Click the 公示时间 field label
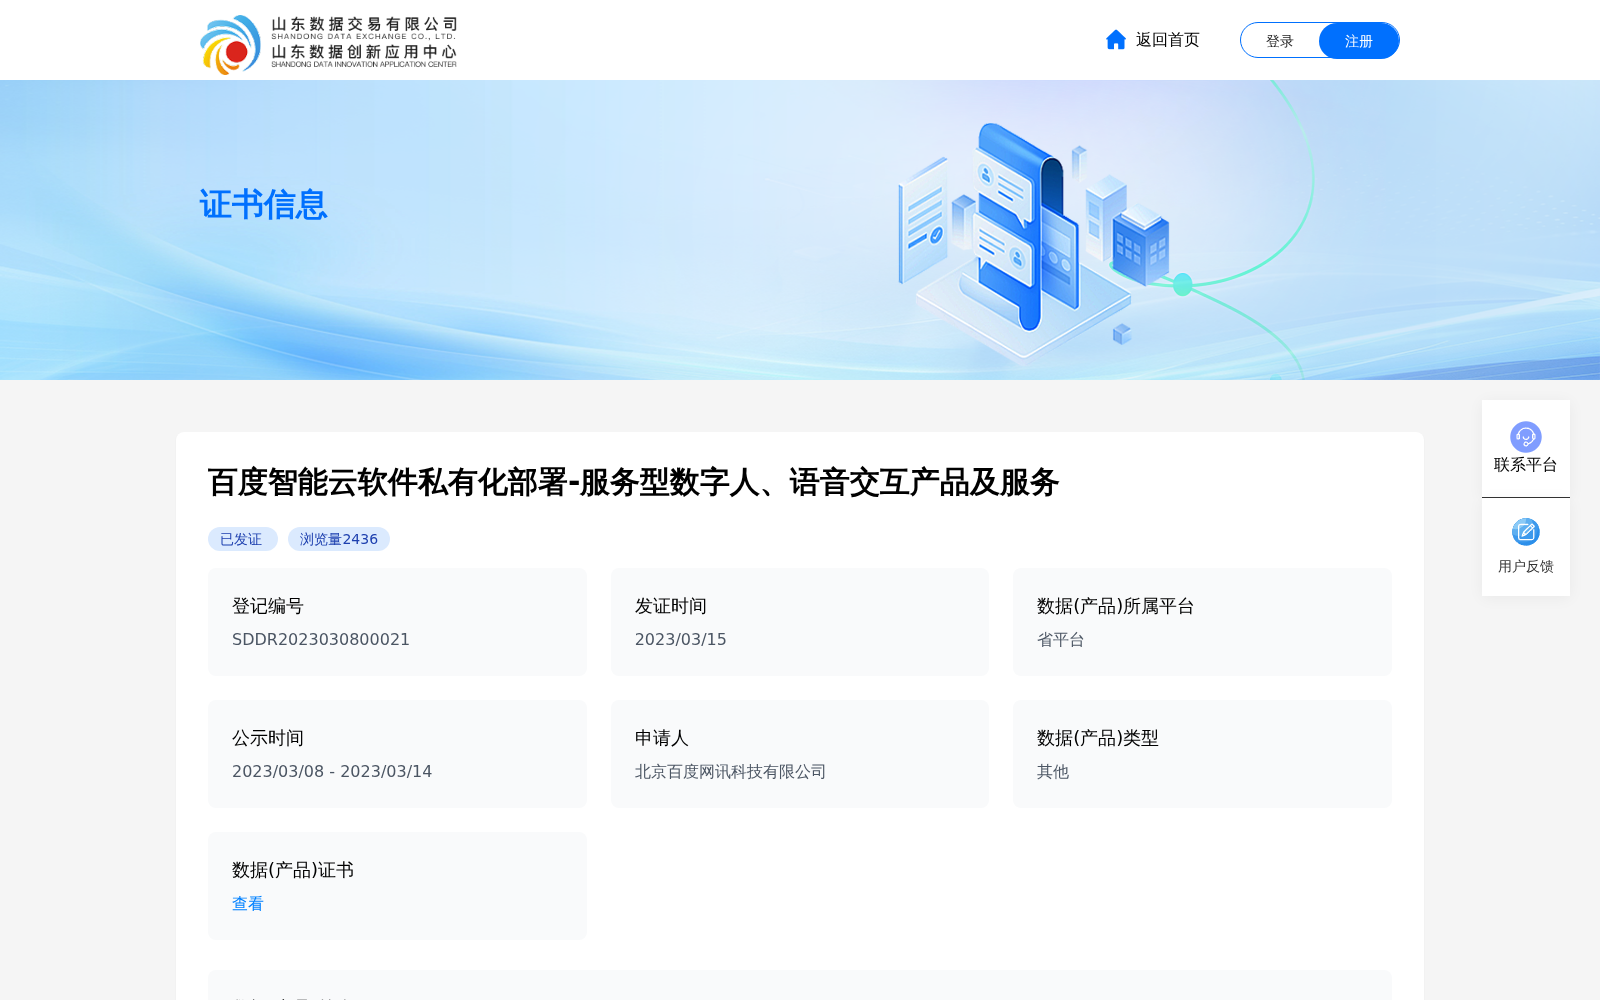This screenshot has height=1000, width=1600. pos(268,738)
